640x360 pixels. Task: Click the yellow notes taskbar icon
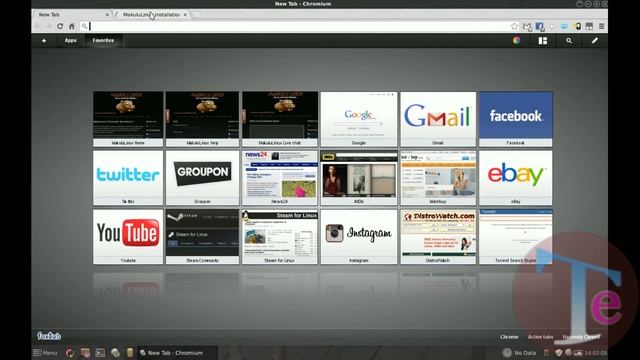[x=130, y=353]
